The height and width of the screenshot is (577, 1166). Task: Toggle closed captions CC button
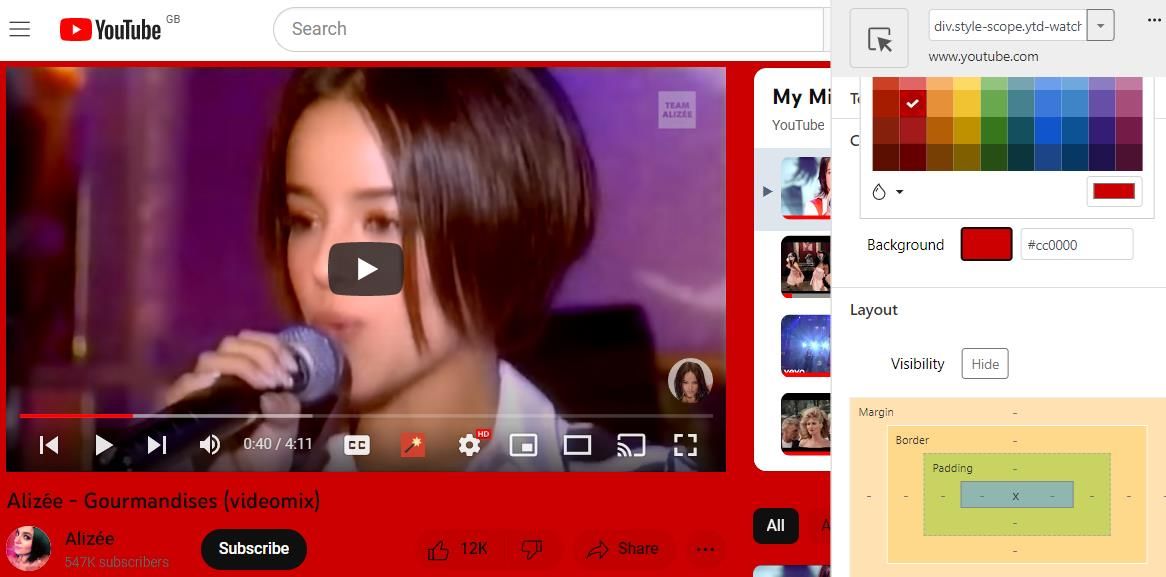[x=357, y=445]
